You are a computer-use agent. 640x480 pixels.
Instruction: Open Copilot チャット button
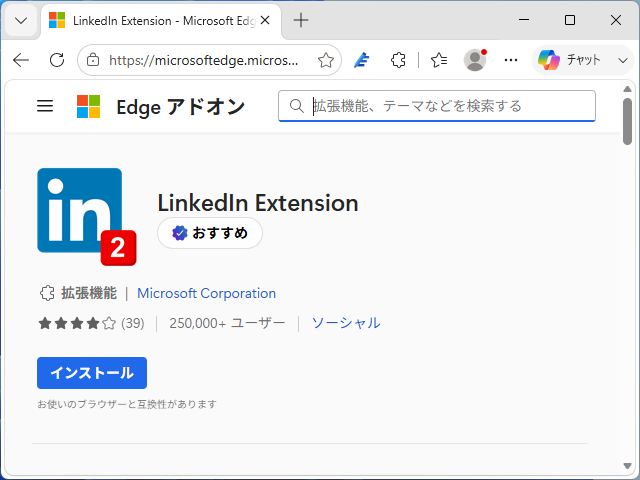click(x=570, y=60)
